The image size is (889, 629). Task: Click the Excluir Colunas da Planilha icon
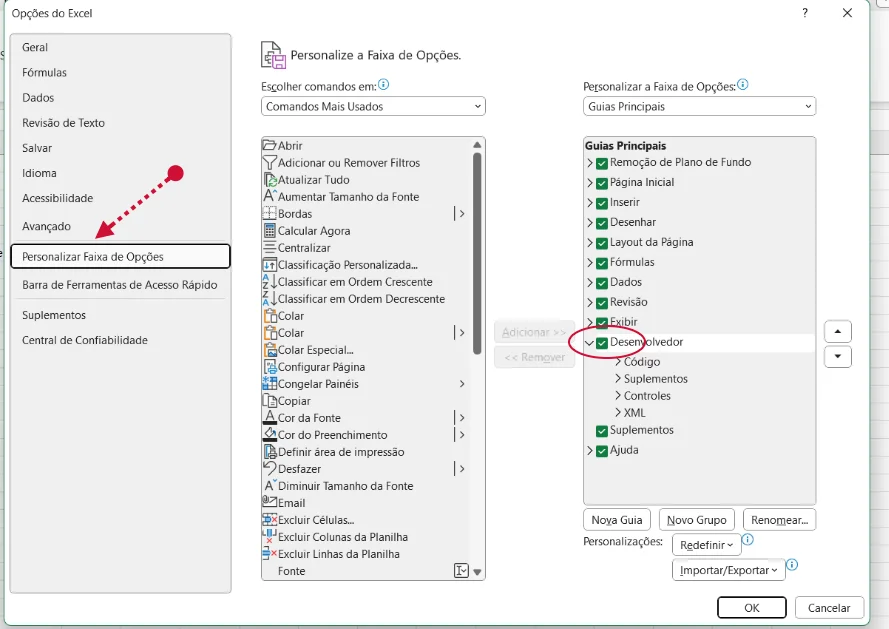(x=269, y=536)
